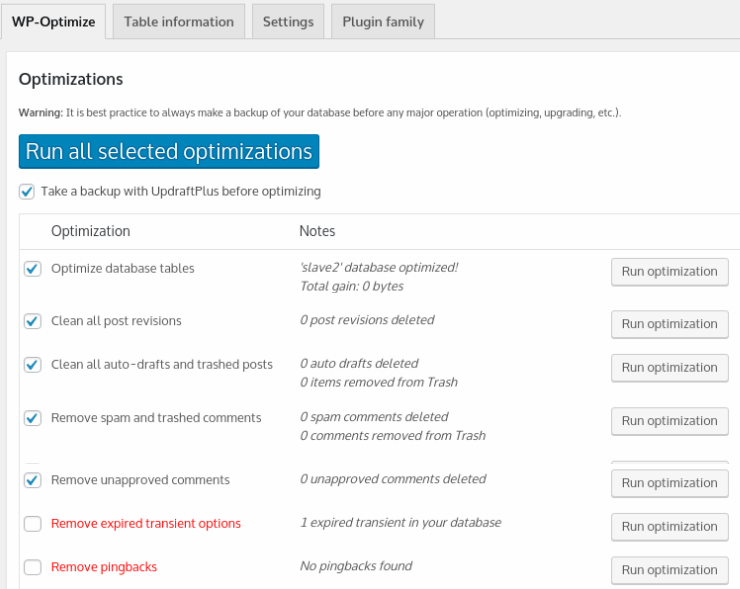Run optimization for pingbacks
Screen dimensions: 740x589
[669, 570]
